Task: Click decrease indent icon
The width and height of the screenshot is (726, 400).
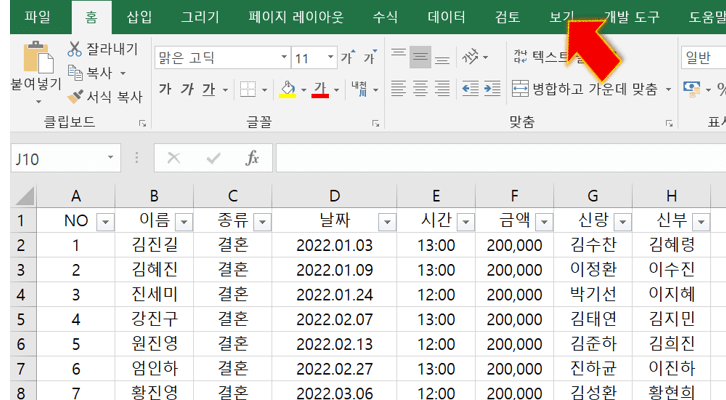Action: pyautogui.click(x=470, y=88)
